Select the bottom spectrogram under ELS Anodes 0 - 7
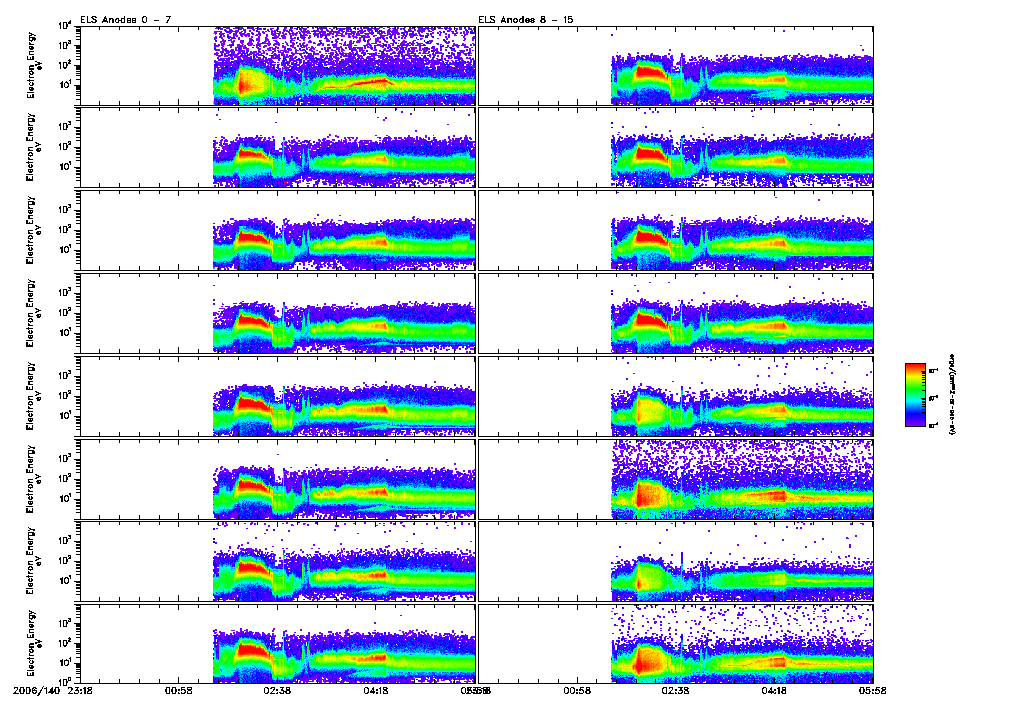Screen dimensions: 1024x708 [277, 644]
